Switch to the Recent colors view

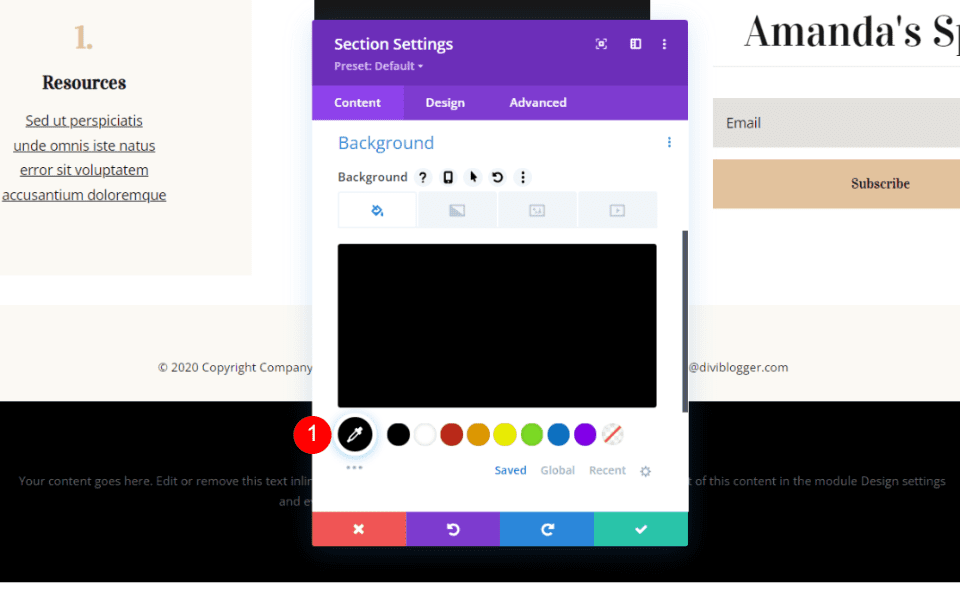click(x=607, y=470)
